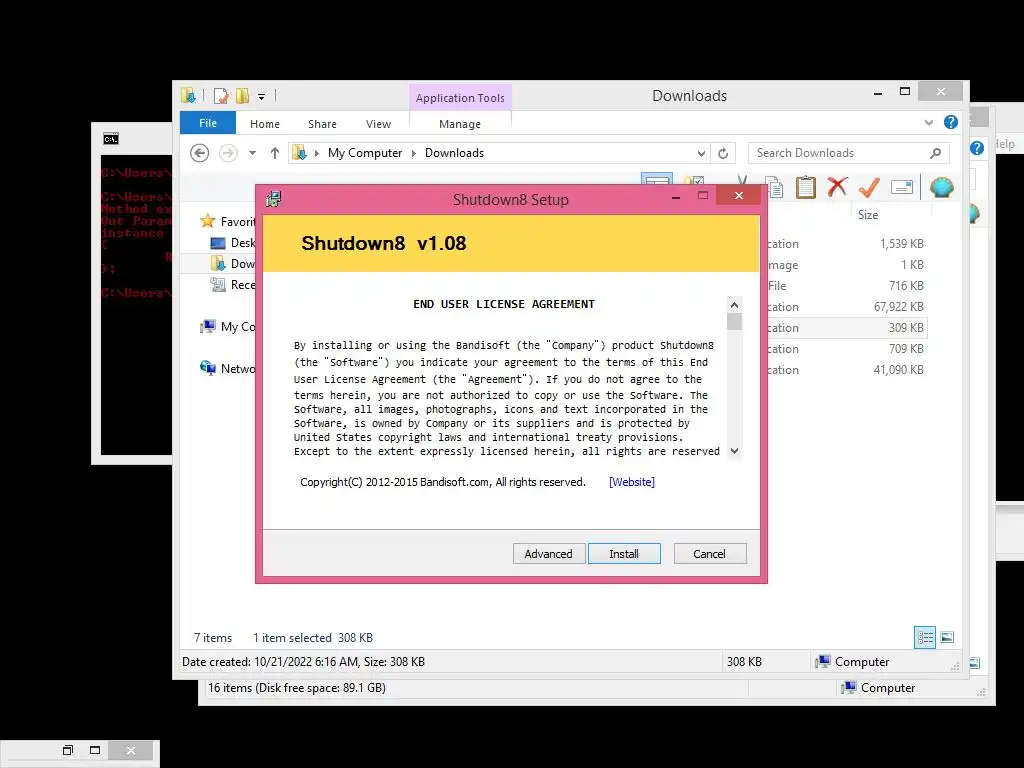Click the Paste clipboard toolbar icon

806,187
